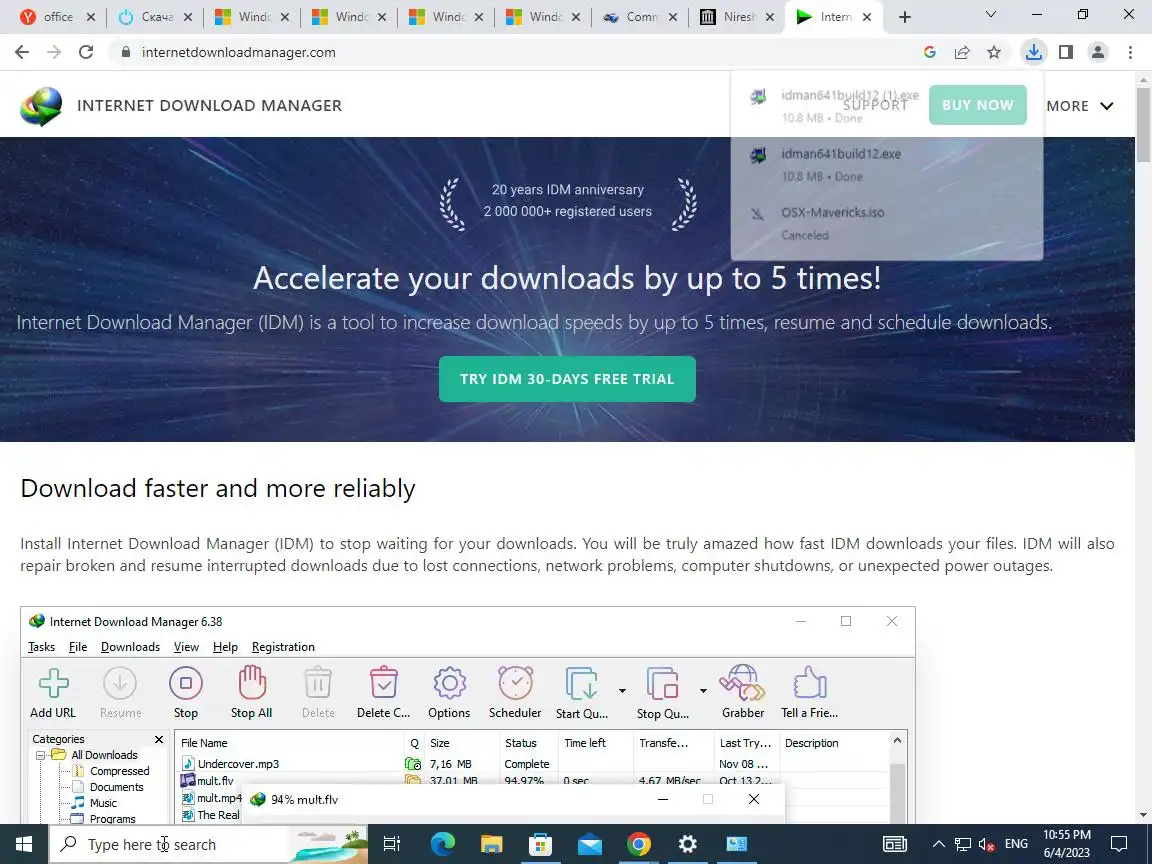Open Google icon in address bar
The height and width of the screenshot is (864, 1152).
929,52
